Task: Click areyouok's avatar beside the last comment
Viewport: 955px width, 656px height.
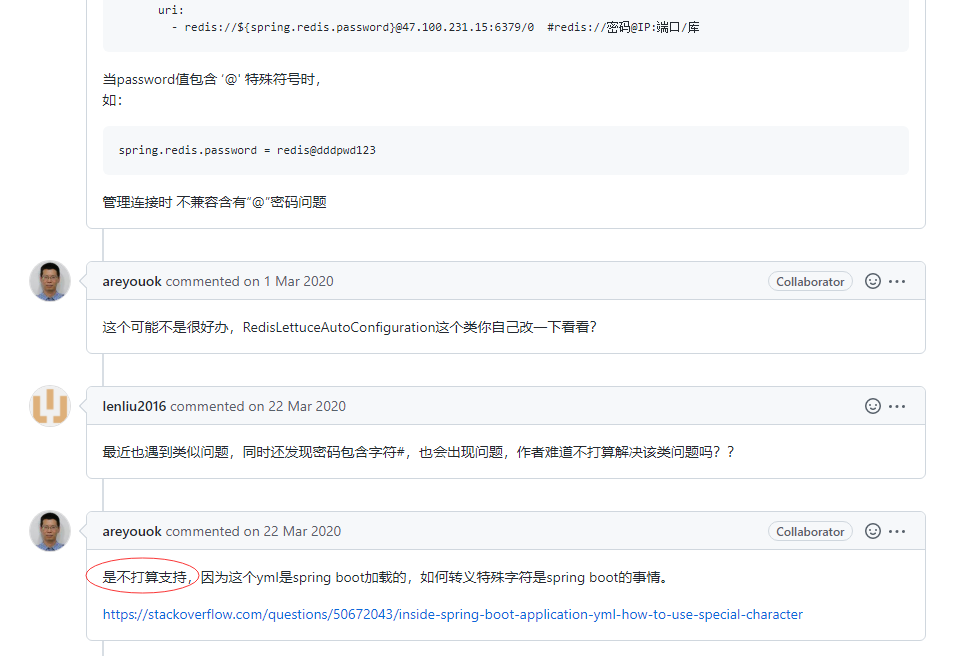Action: tap(49, 531)
